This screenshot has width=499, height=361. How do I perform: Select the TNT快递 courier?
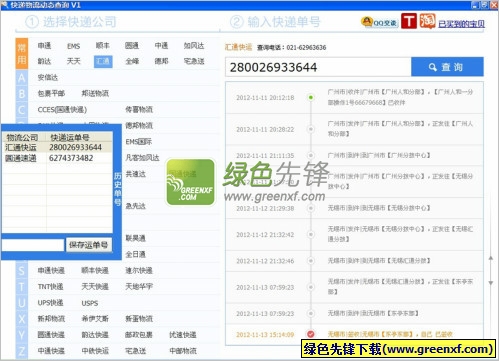tap(50, 287)
